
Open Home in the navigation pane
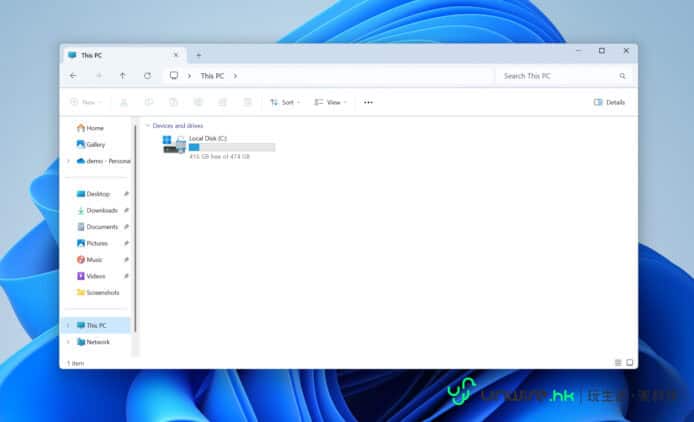(x=94, y=128)
